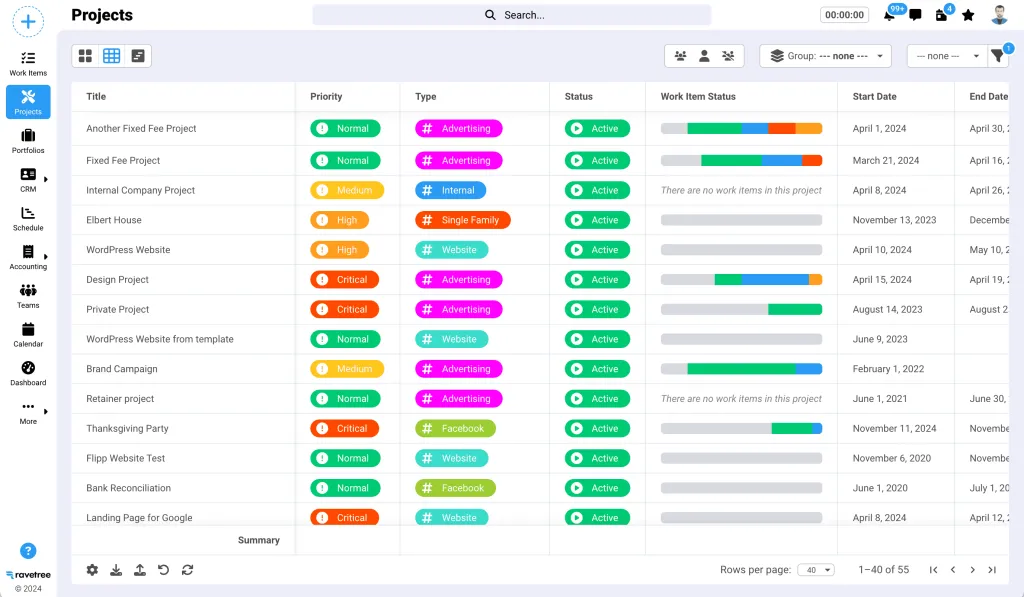Click Brand Campaign work item status bar

coord(741,369)
